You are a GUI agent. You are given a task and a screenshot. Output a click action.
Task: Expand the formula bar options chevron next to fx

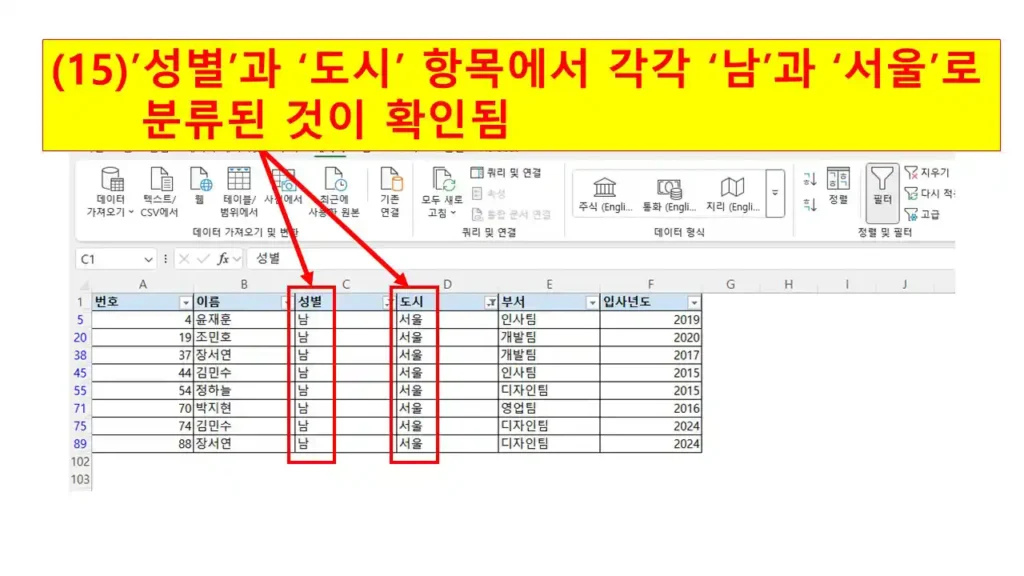click(x=237, y=259)
